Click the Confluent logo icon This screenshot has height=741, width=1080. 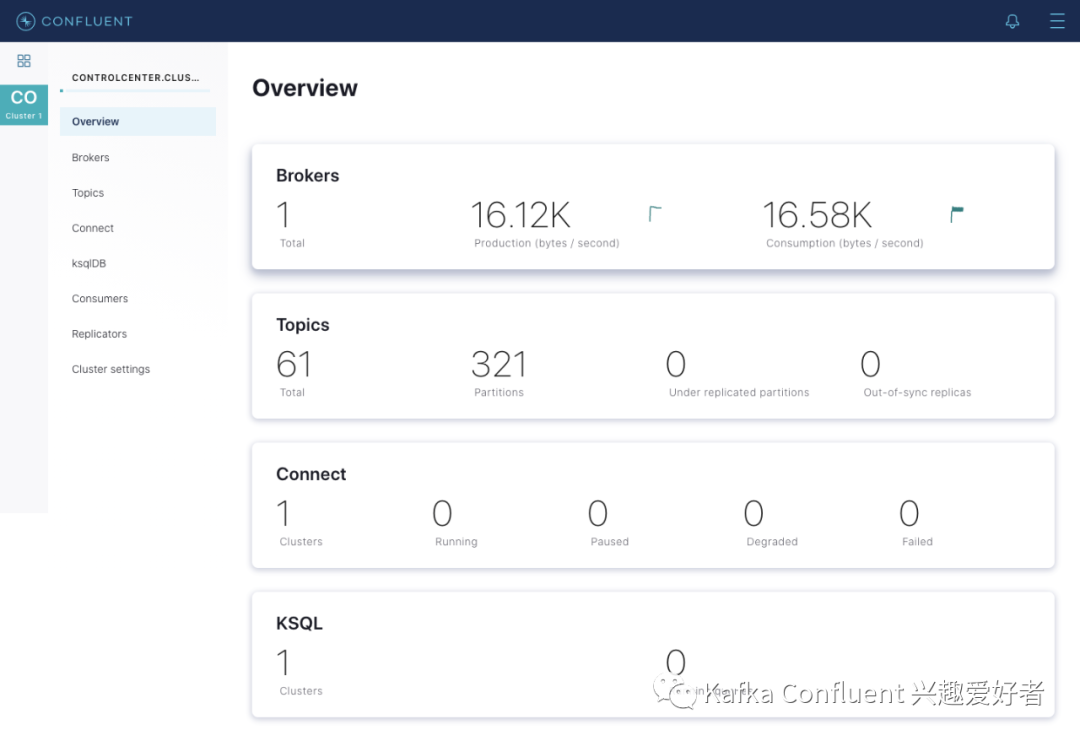(25, 21)
